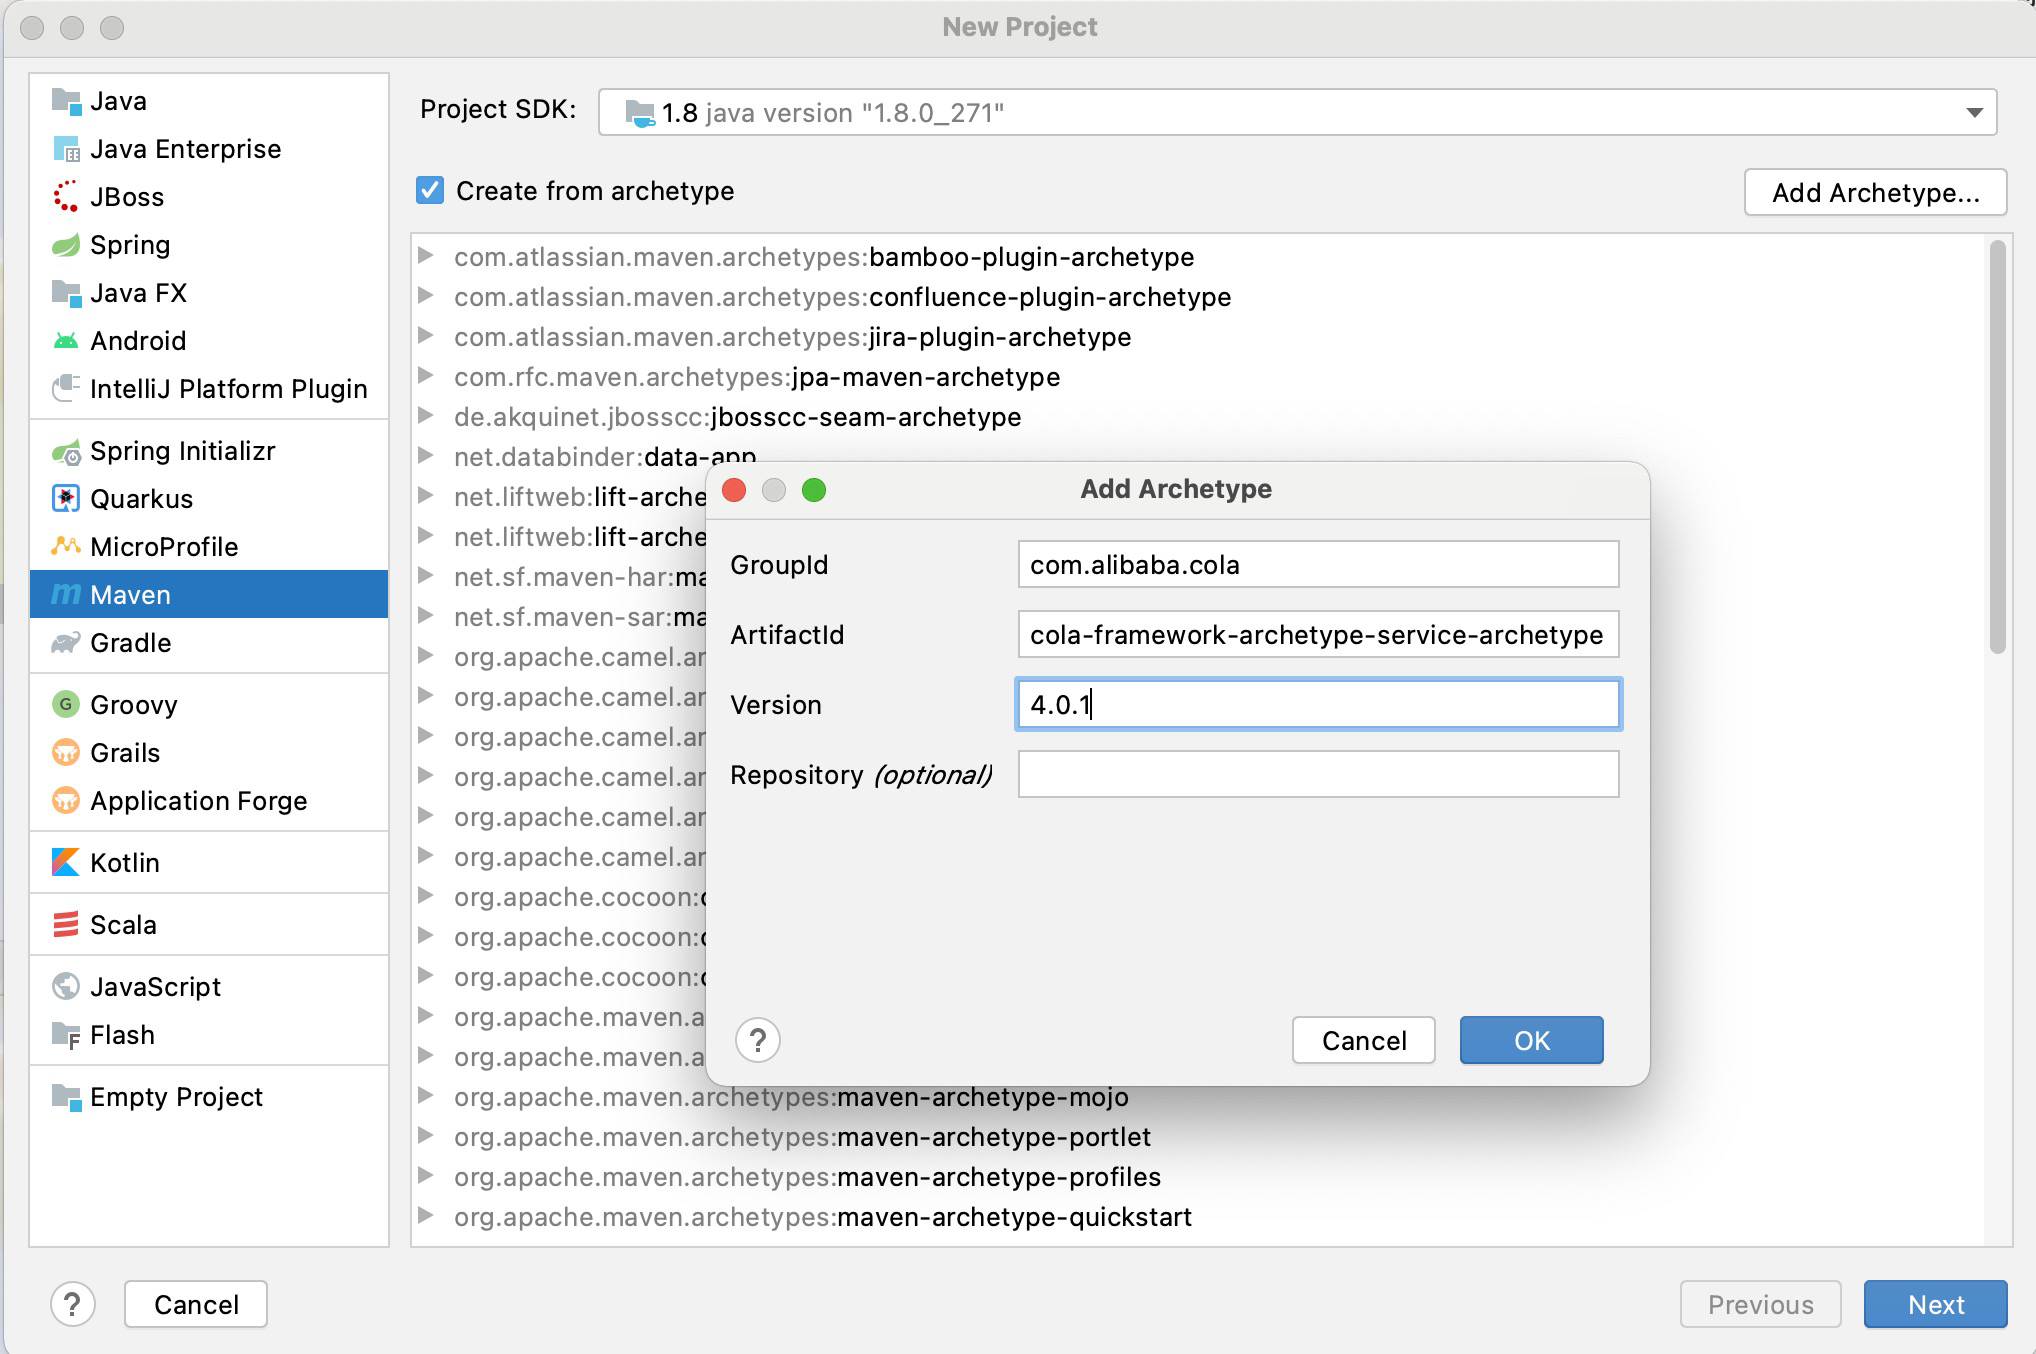Go to Next in New Project
This screenshot has height=1354, width=2036.
pos(1936,1304)
